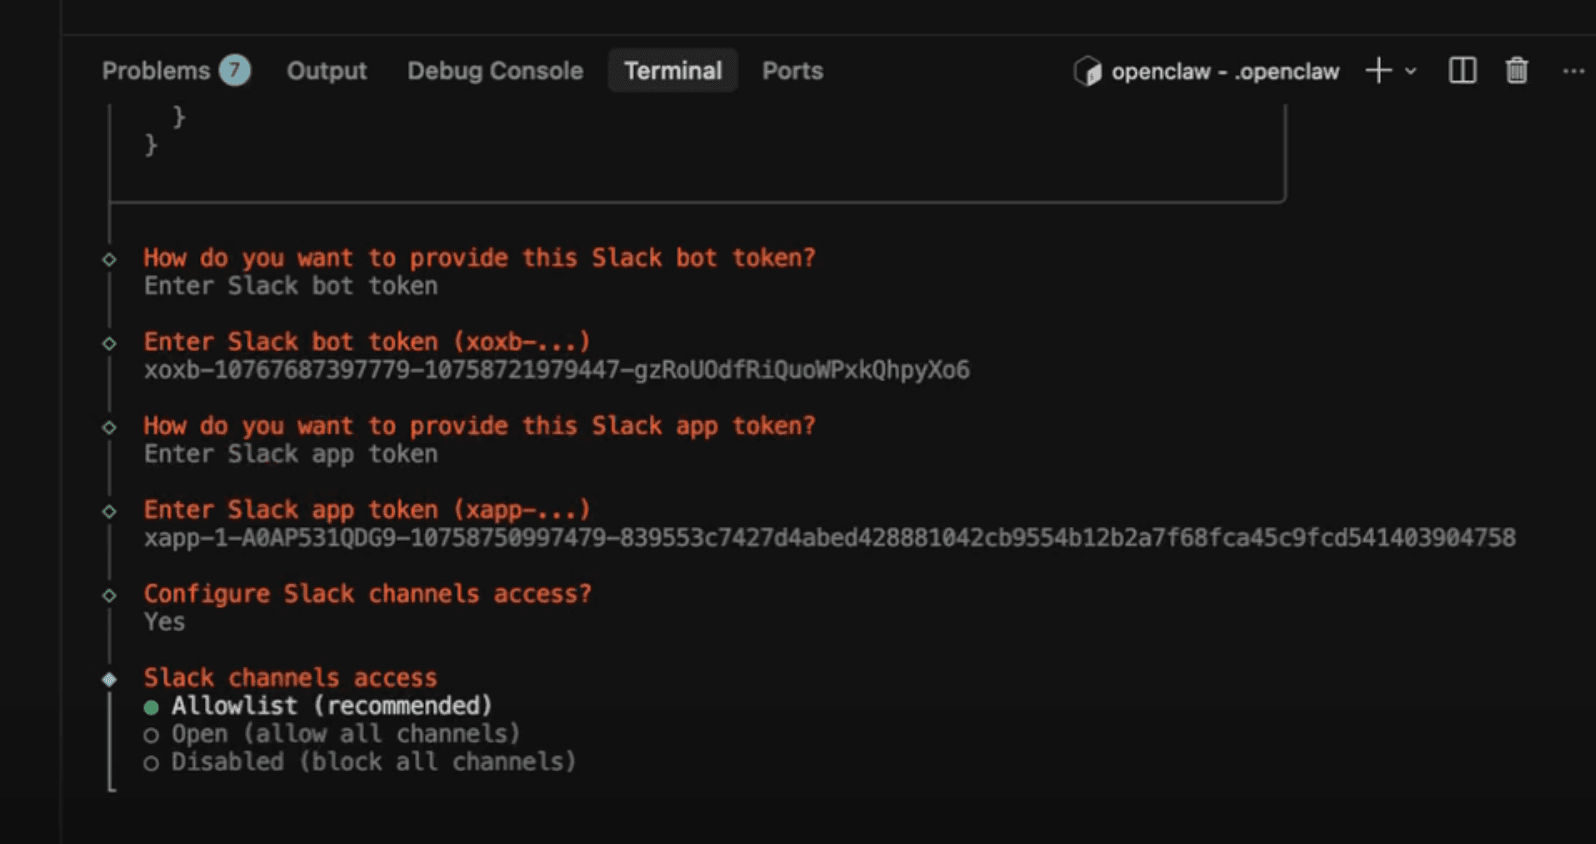1596x844 pixels.
Task: Click the 'Yes' answer text
Action: 164,622
